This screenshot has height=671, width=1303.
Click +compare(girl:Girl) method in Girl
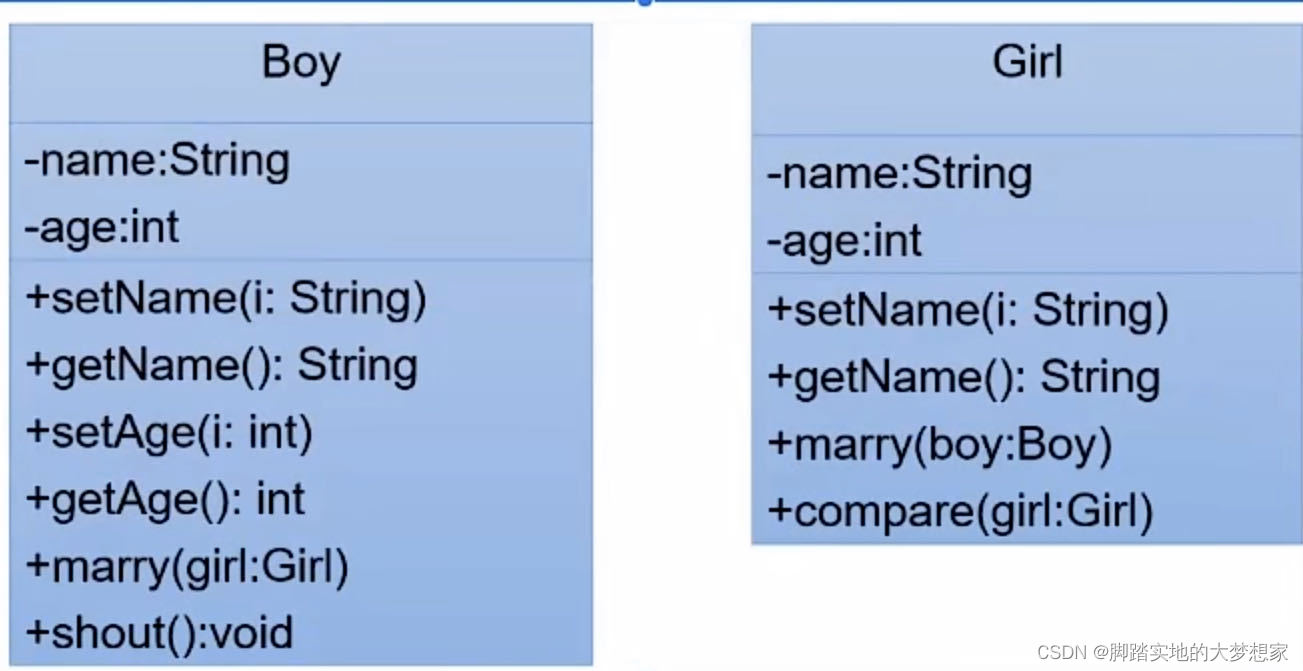coord(961,512)
